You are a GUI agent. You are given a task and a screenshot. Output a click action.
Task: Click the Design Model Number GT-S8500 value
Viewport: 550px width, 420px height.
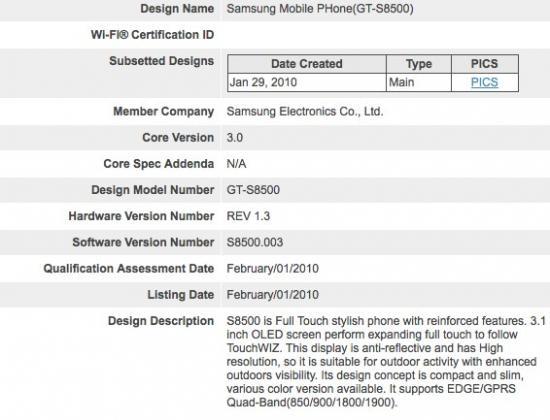[253, 190]
